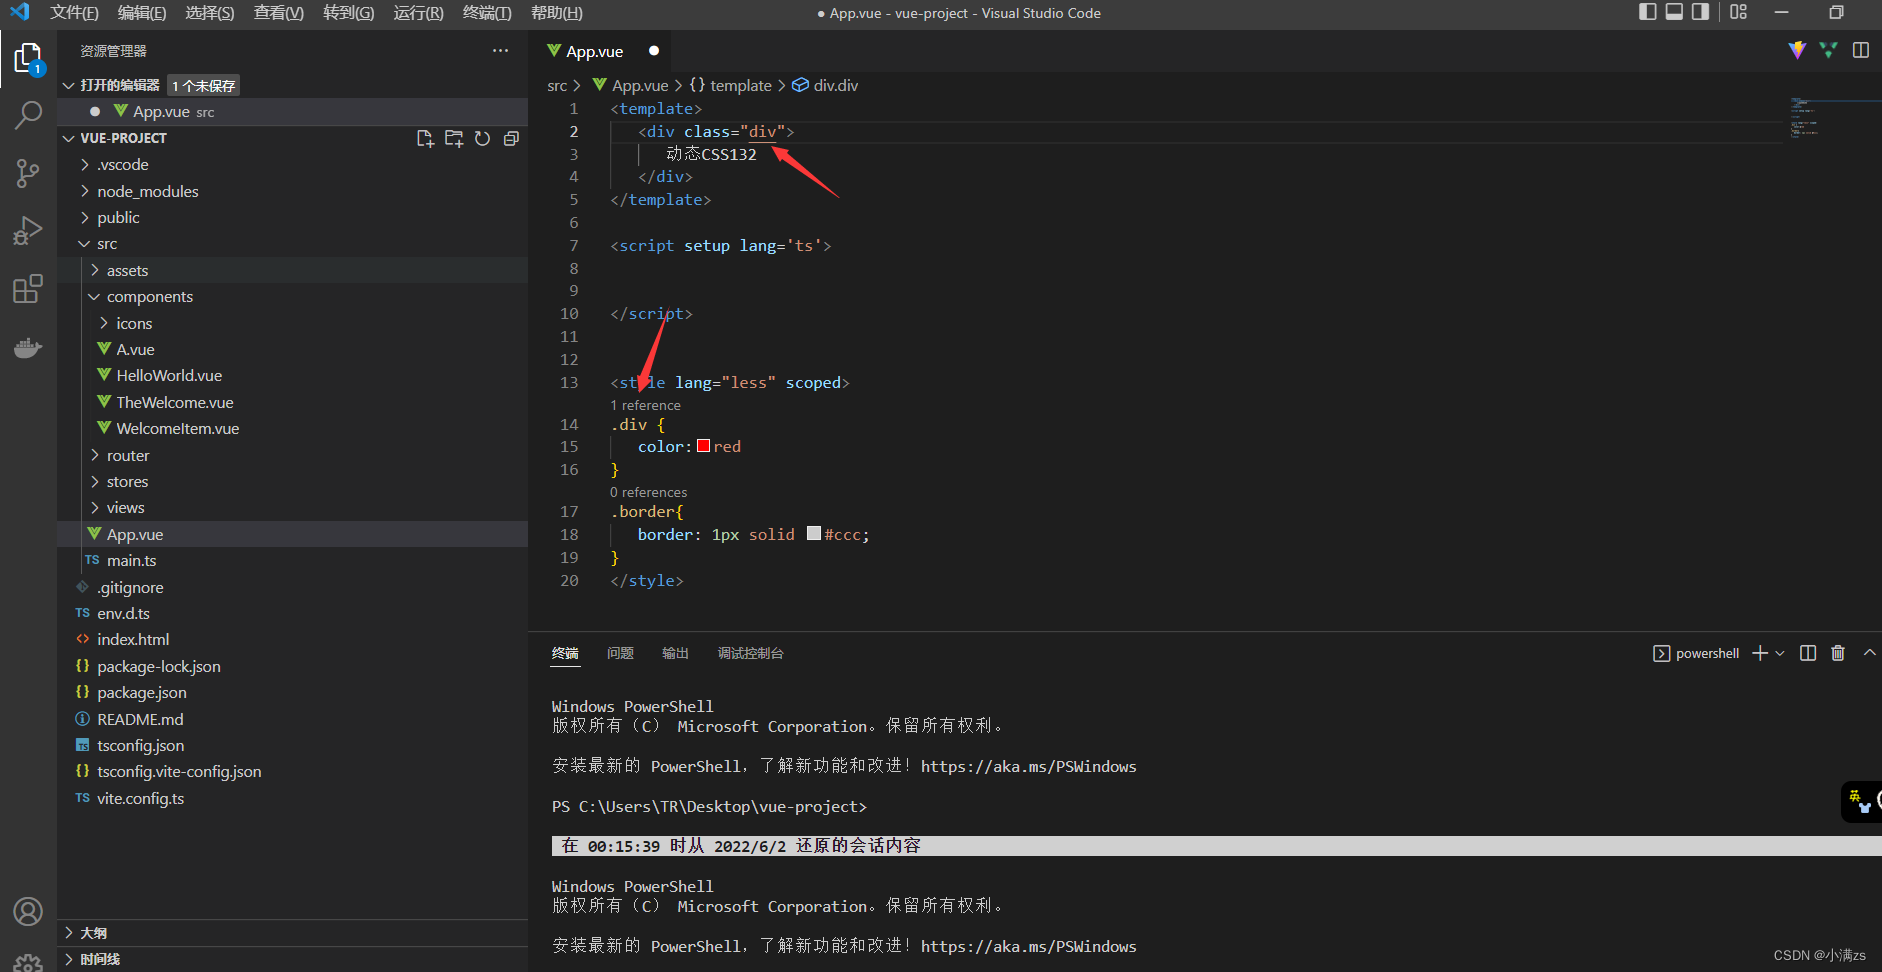1882x972 pixels.
Task: Open the Search view in activity bar
Action: tap(28, 115)
